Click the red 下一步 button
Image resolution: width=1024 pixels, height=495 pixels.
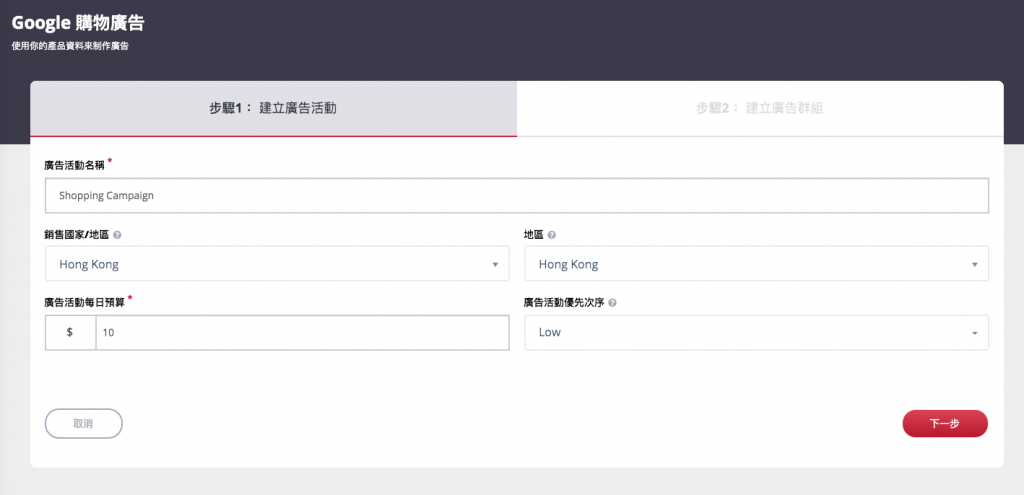[945, 423]
